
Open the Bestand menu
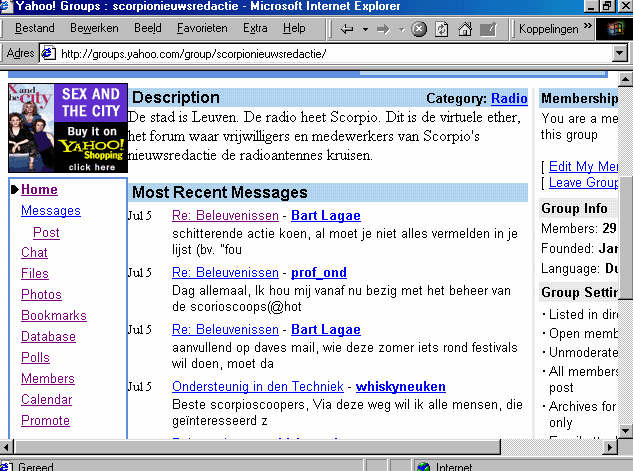click(x=35, y=28)
